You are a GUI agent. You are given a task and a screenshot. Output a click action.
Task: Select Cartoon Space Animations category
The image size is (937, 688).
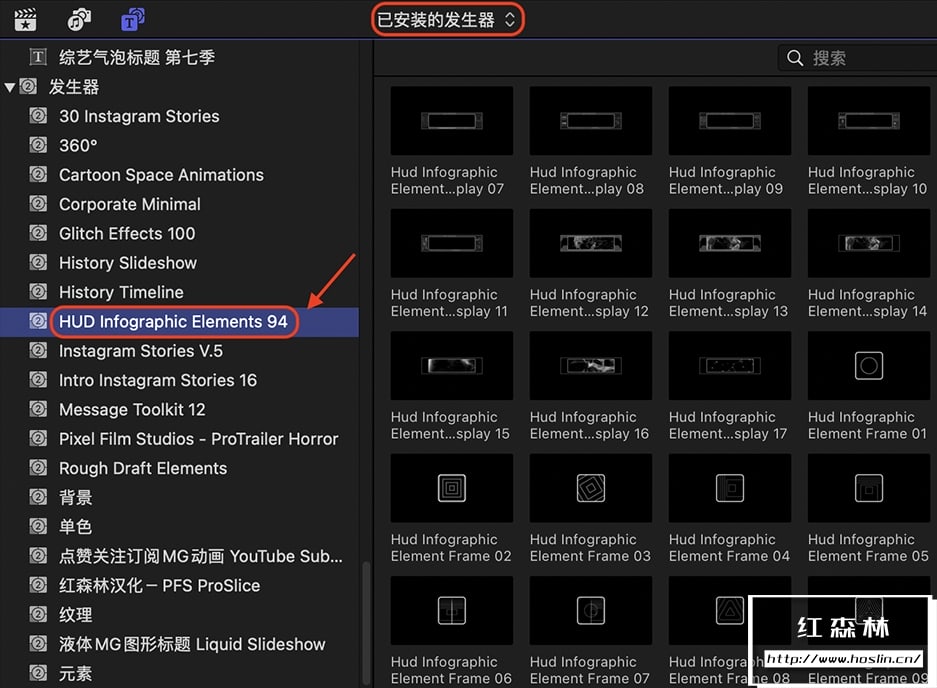[x=161, y=175]
